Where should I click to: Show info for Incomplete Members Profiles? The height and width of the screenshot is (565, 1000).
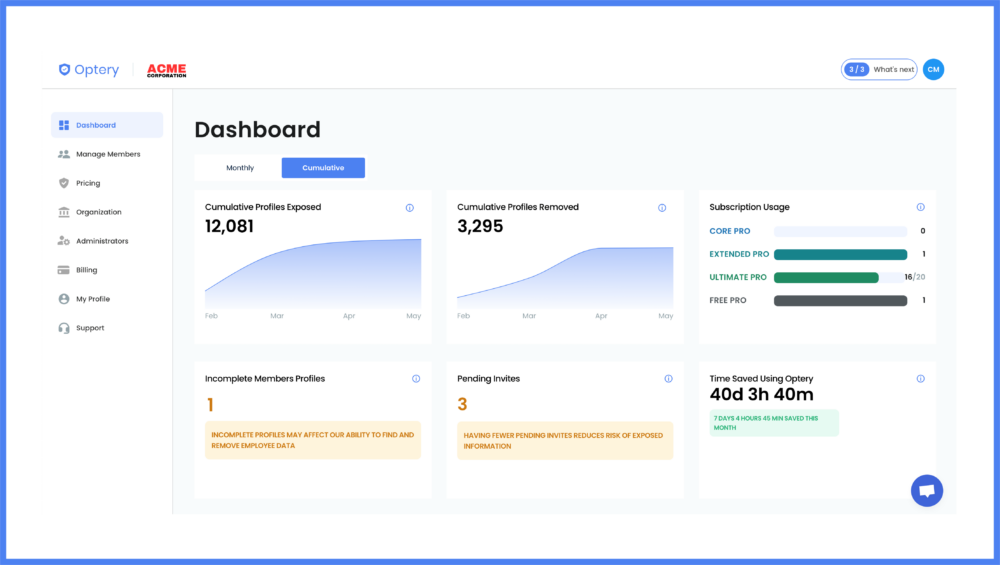point(416,379)
